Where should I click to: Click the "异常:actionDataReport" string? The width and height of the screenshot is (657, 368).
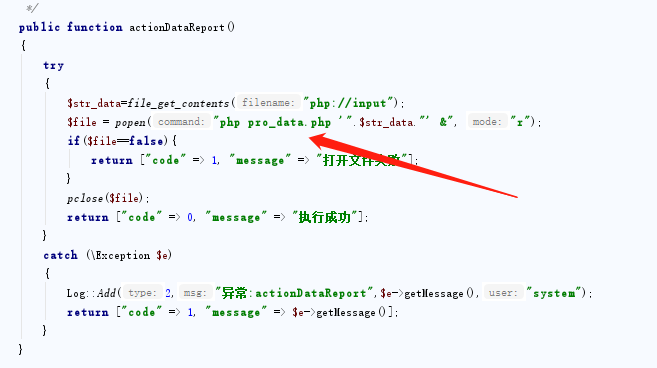294,293
